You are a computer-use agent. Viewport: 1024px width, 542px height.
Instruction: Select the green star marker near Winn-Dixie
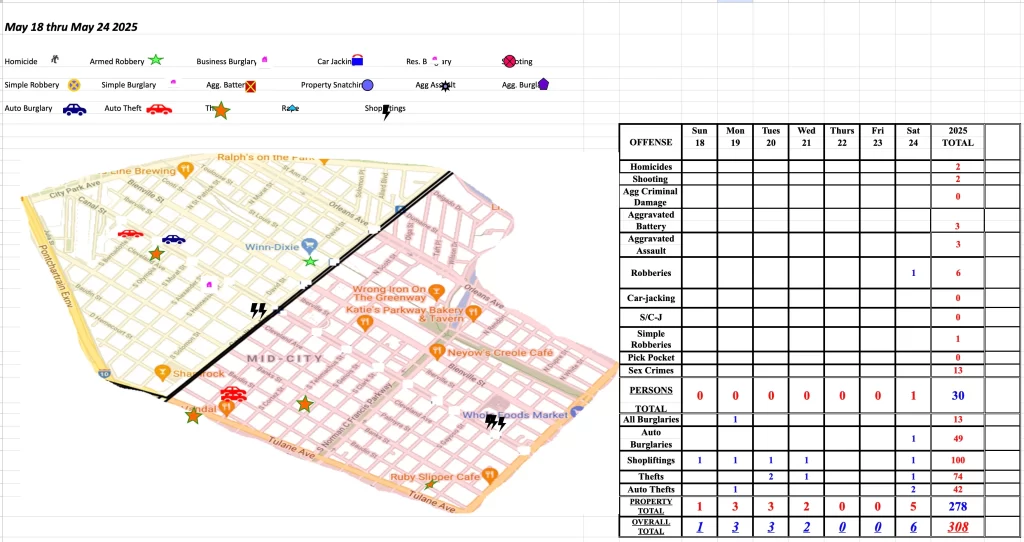pyautogui.click(x=311, y=262)
